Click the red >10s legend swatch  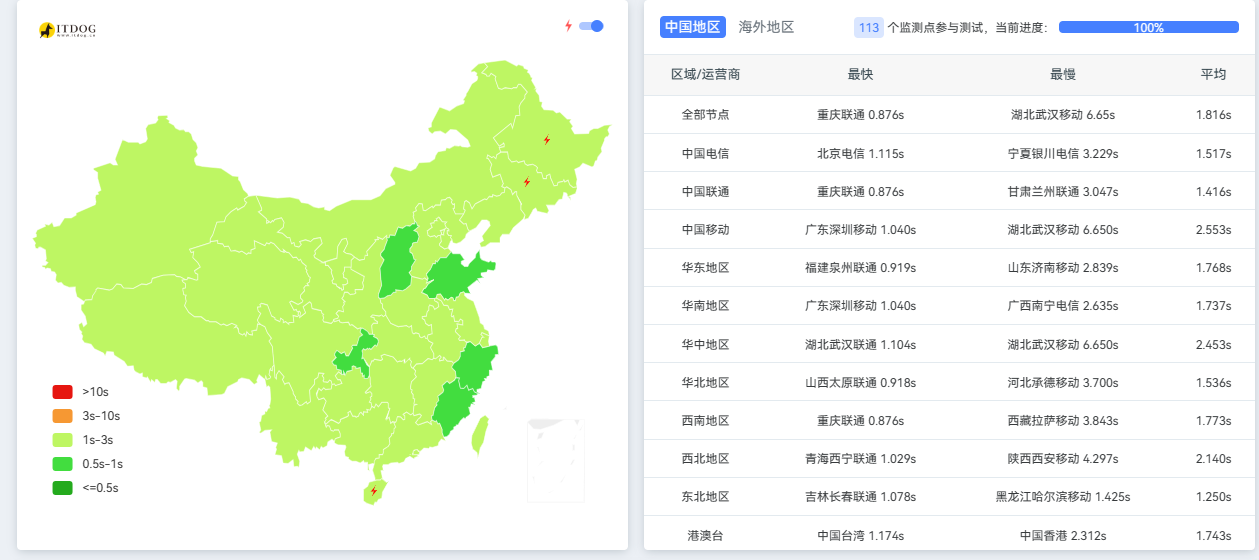pyautogui.click(x=62, y=392)
